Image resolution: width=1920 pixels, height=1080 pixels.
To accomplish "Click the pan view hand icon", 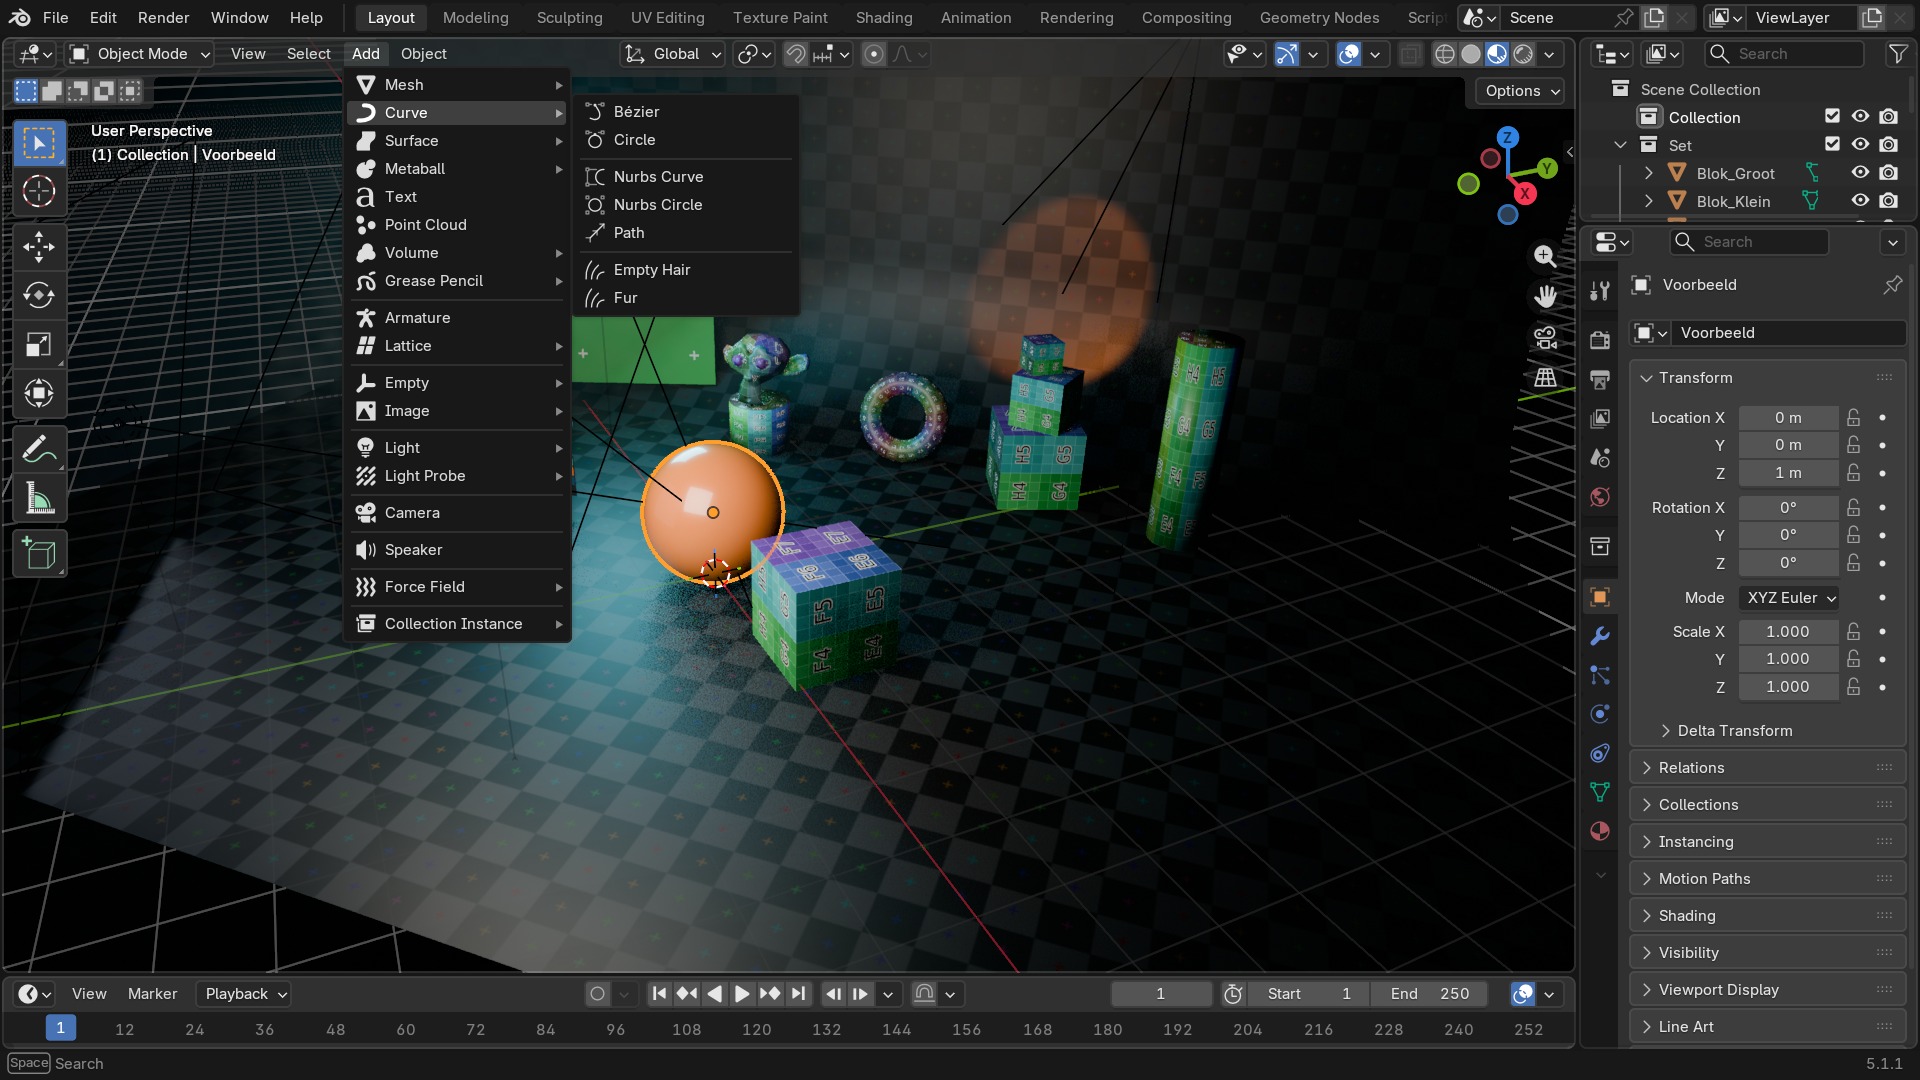I will 1545,296.
